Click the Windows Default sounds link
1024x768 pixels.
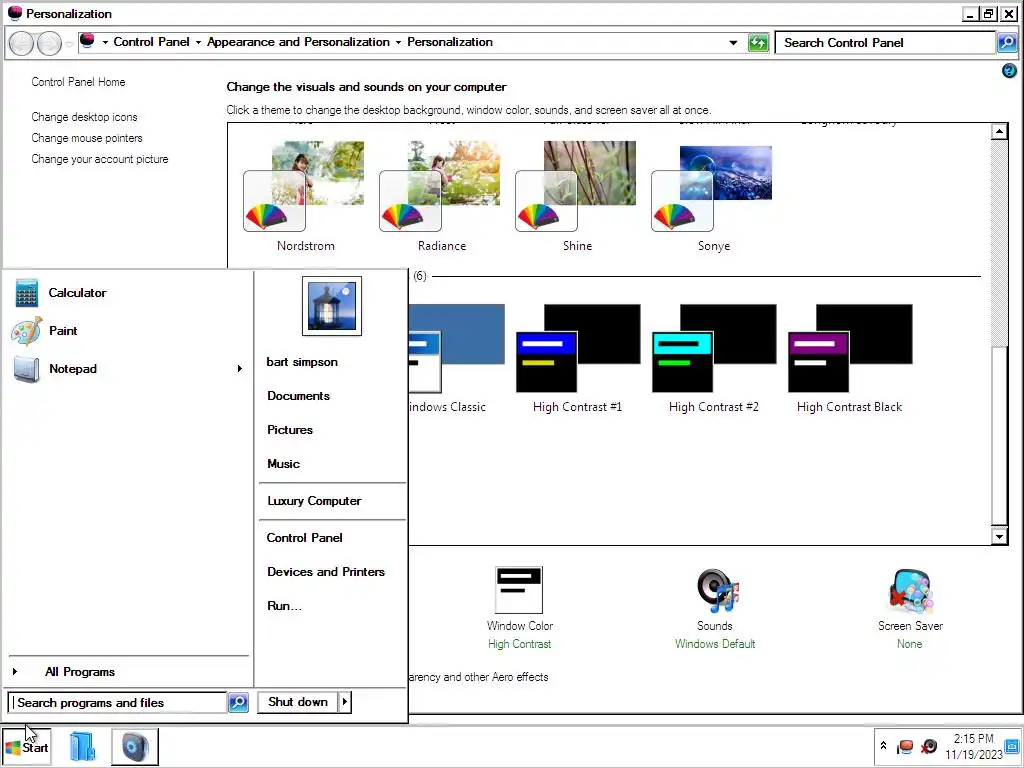pos(715,644)
